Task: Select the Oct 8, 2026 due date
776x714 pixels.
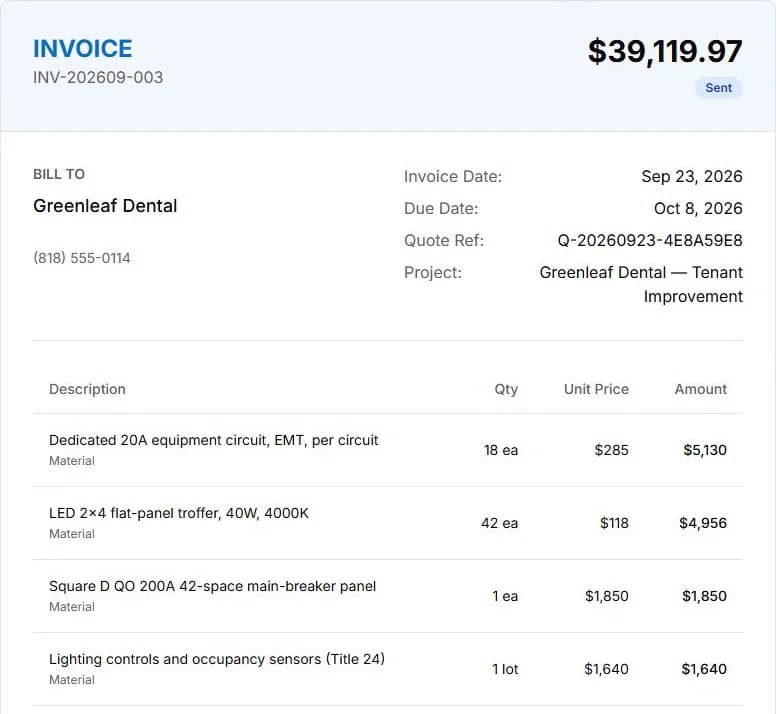Action: (698, 208)
